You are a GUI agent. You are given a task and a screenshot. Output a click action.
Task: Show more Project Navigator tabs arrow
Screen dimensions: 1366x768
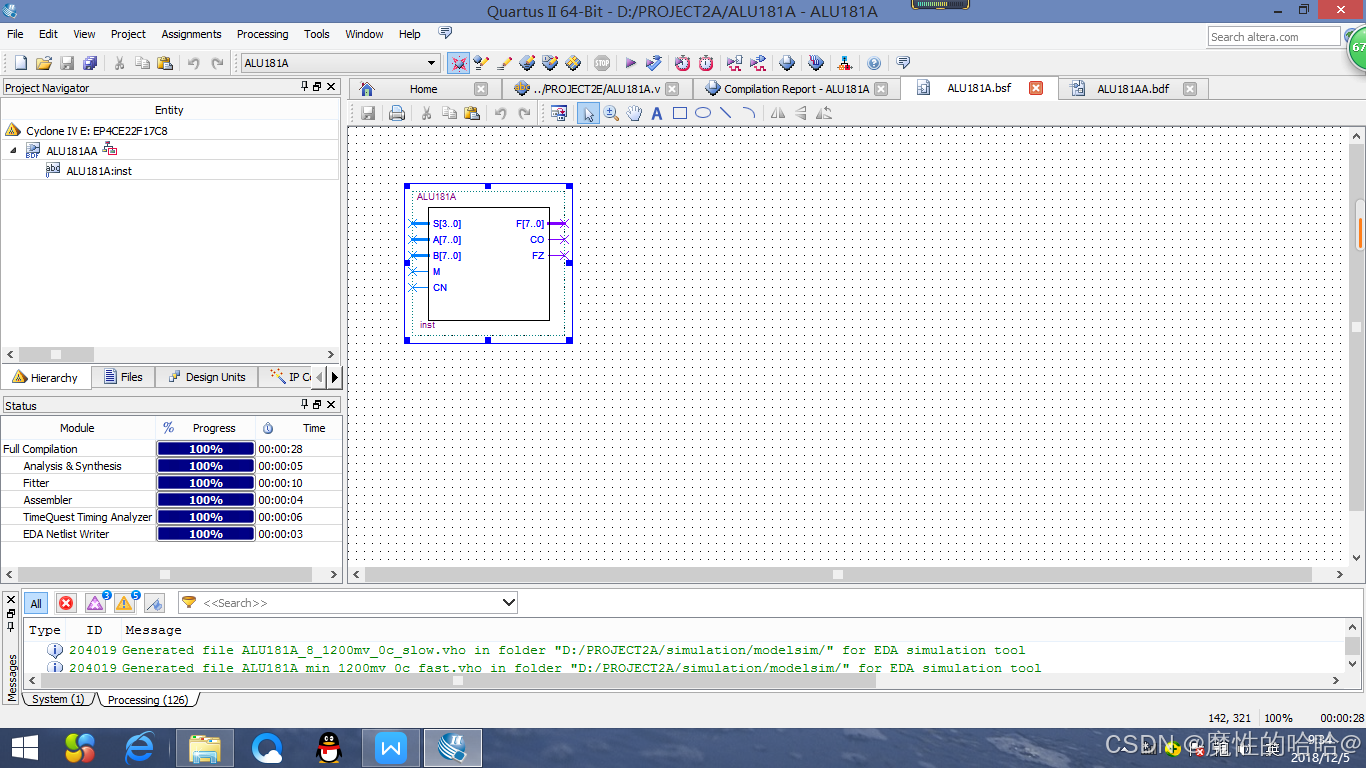334,377
